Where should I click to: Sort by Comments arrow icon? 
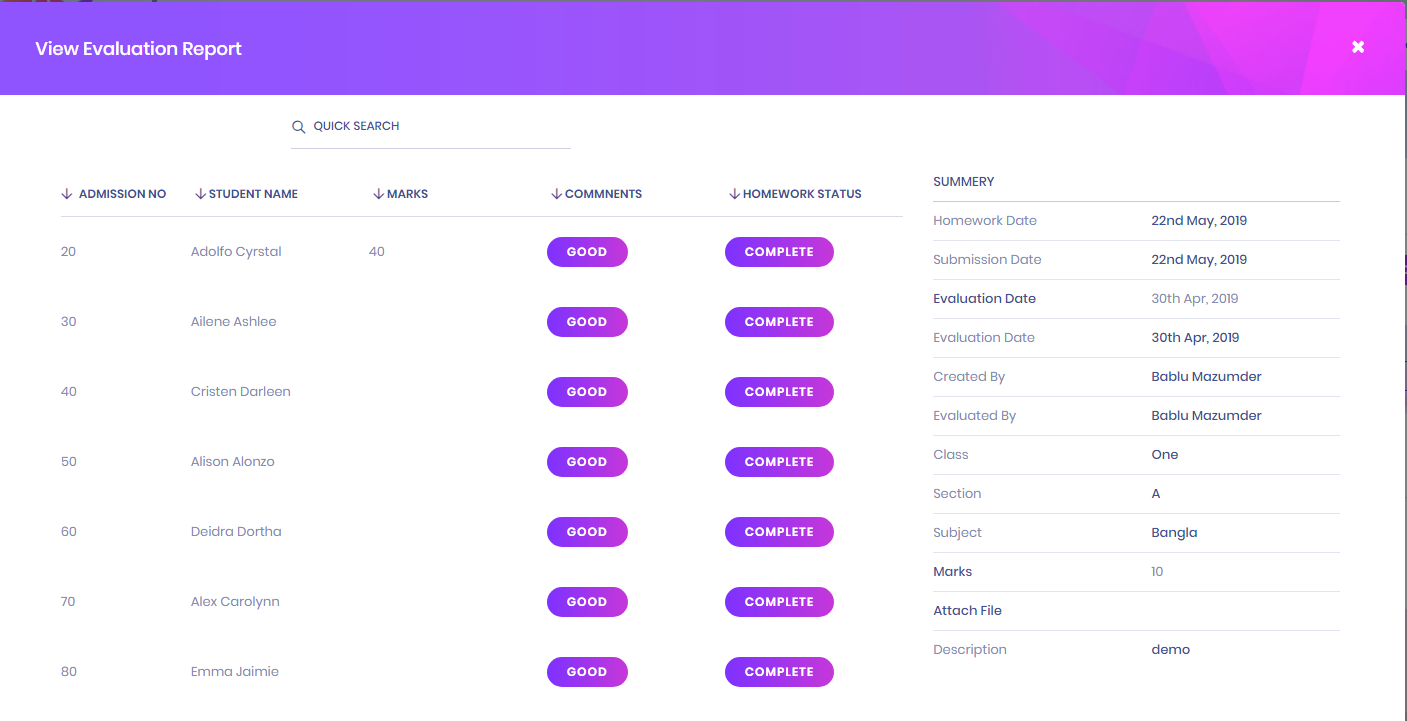(x=556, y=194)
